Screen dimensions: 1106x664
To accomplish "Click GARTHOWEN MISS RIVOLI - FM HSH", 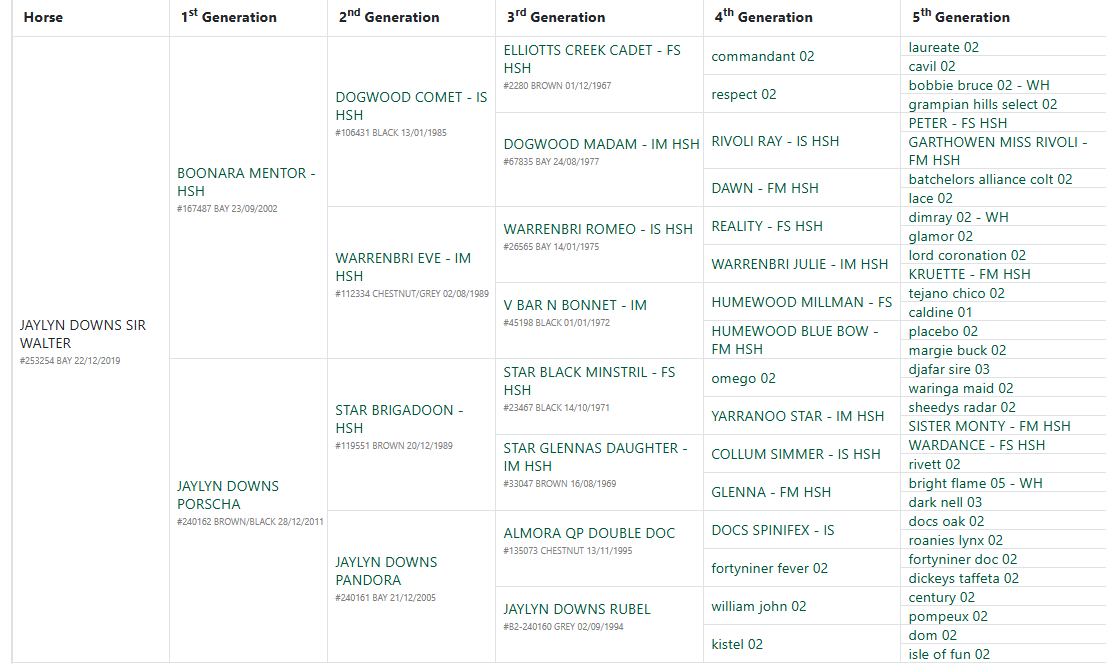I will (997, 151).
